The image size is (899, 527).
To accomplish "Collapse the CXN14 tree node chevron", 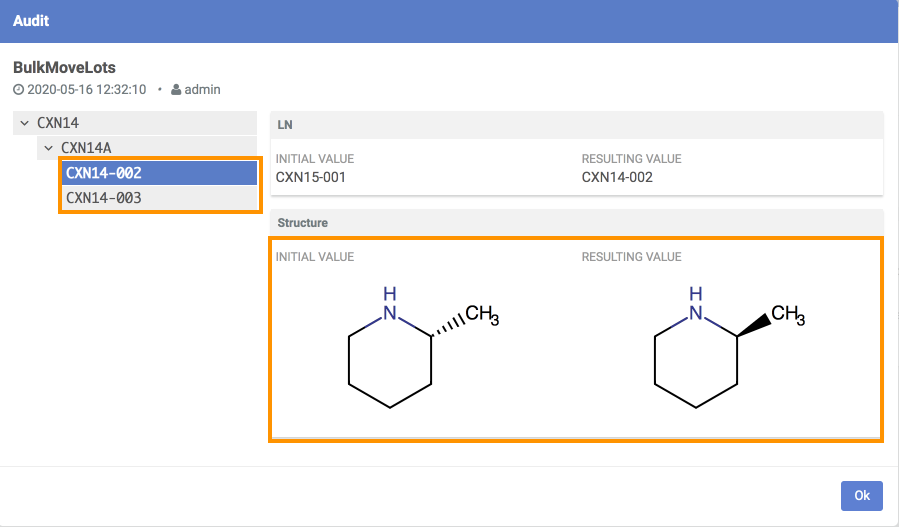I will coord(24,123).
